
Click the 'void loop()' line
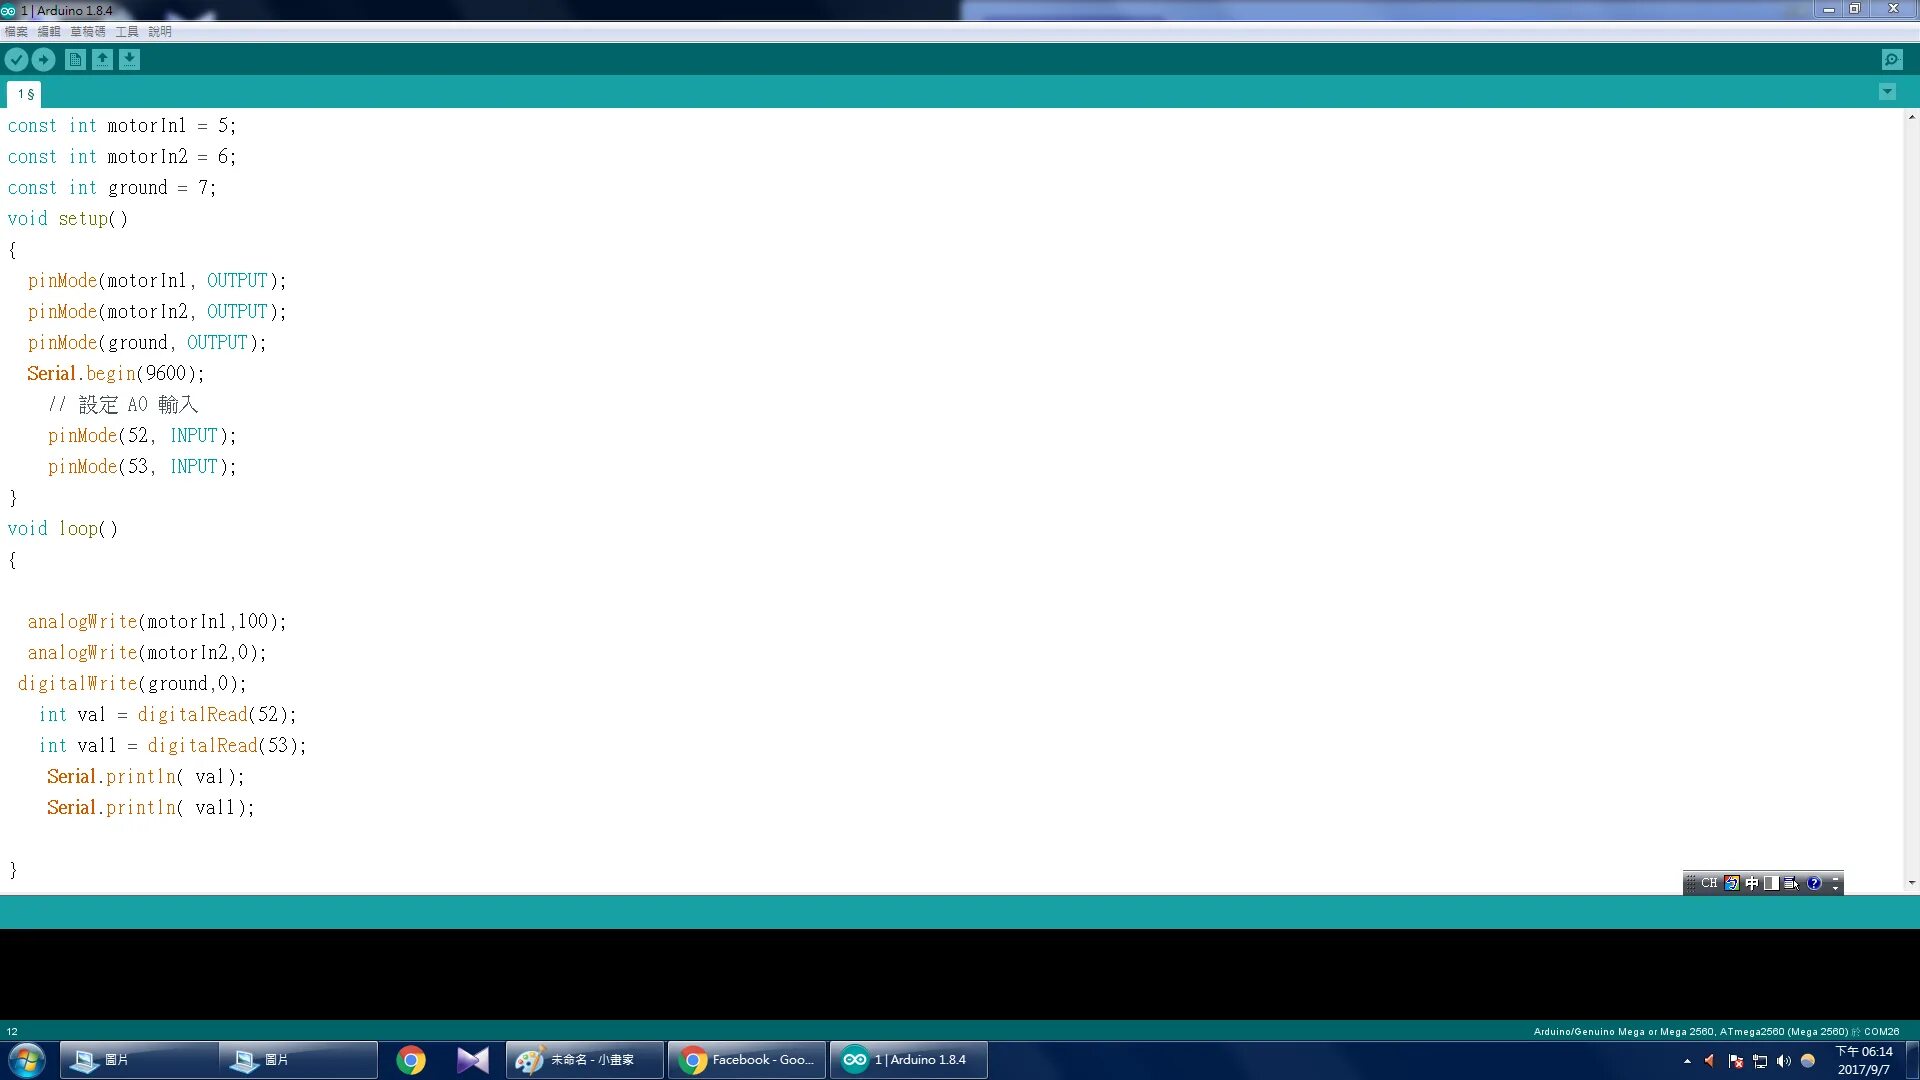coord(63,529)
